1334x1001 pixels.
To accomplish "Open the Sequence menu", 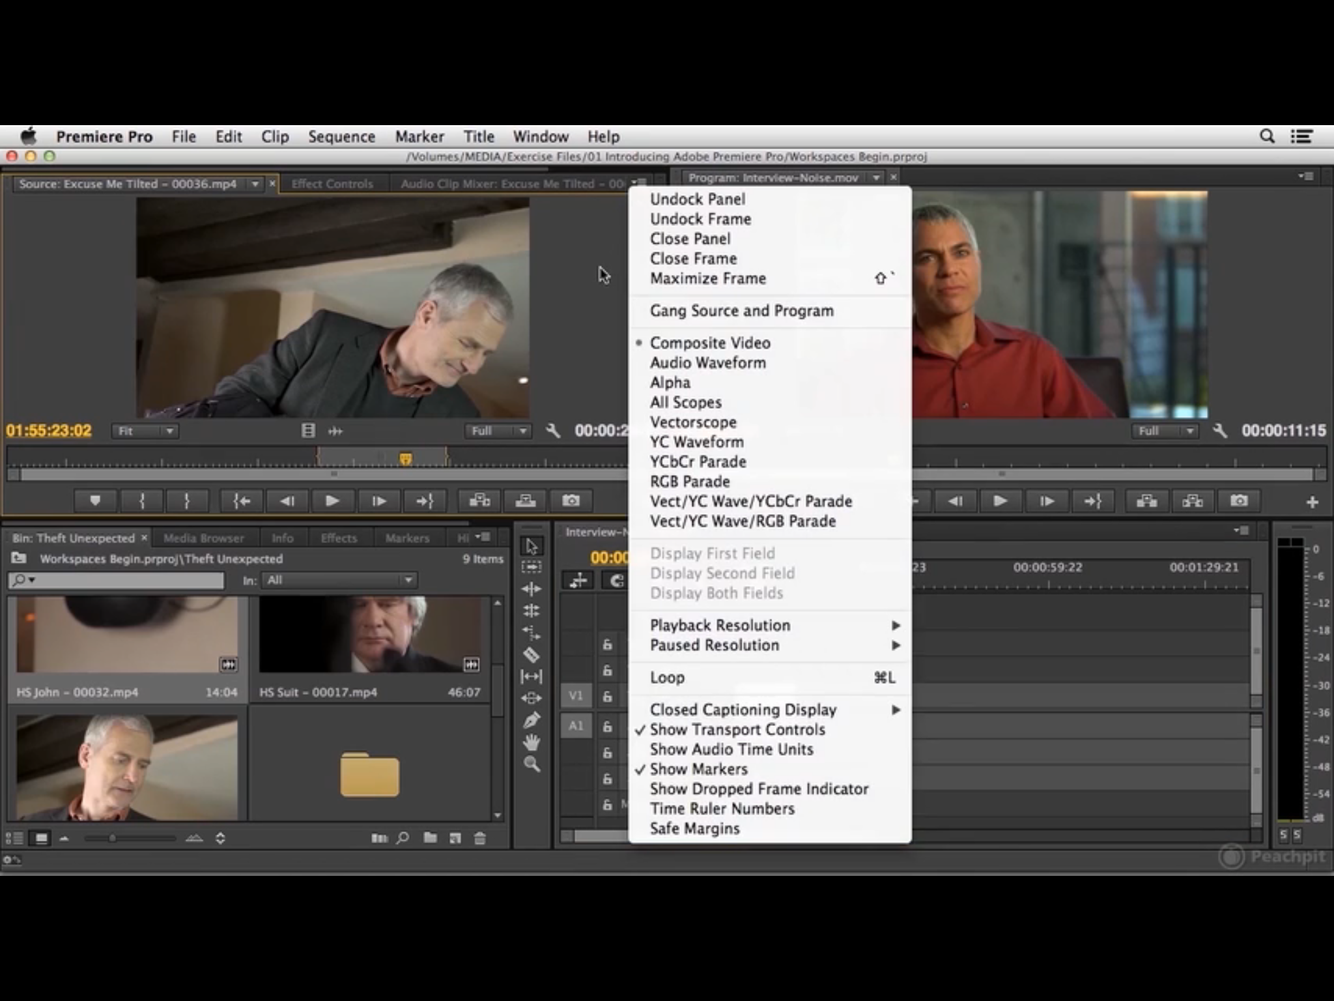I will (341, 137).
